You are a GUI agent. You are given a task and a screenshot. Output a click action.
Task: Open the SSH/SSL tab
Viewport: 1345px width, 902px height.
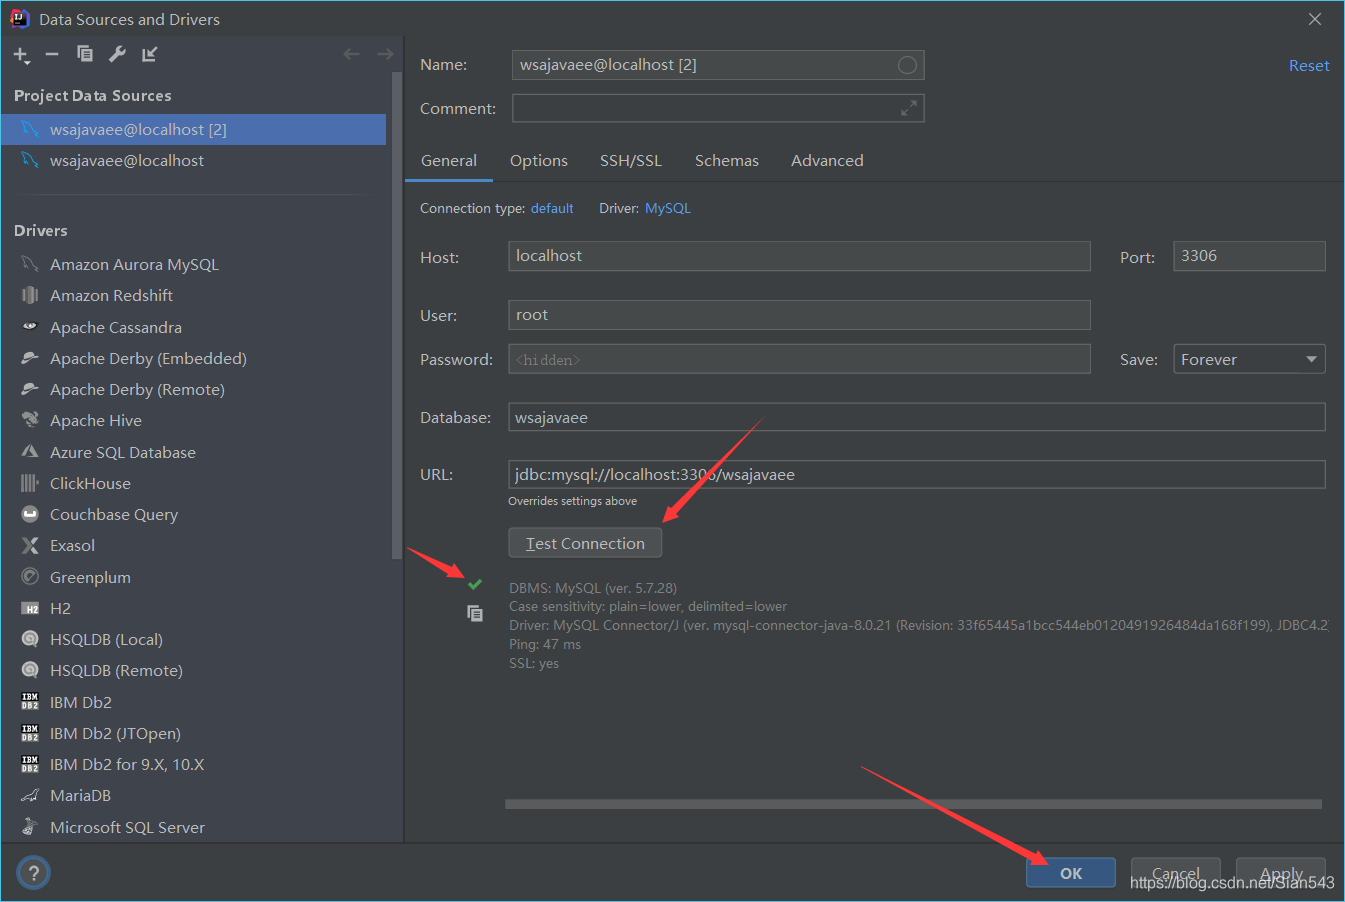pos(631,160)
